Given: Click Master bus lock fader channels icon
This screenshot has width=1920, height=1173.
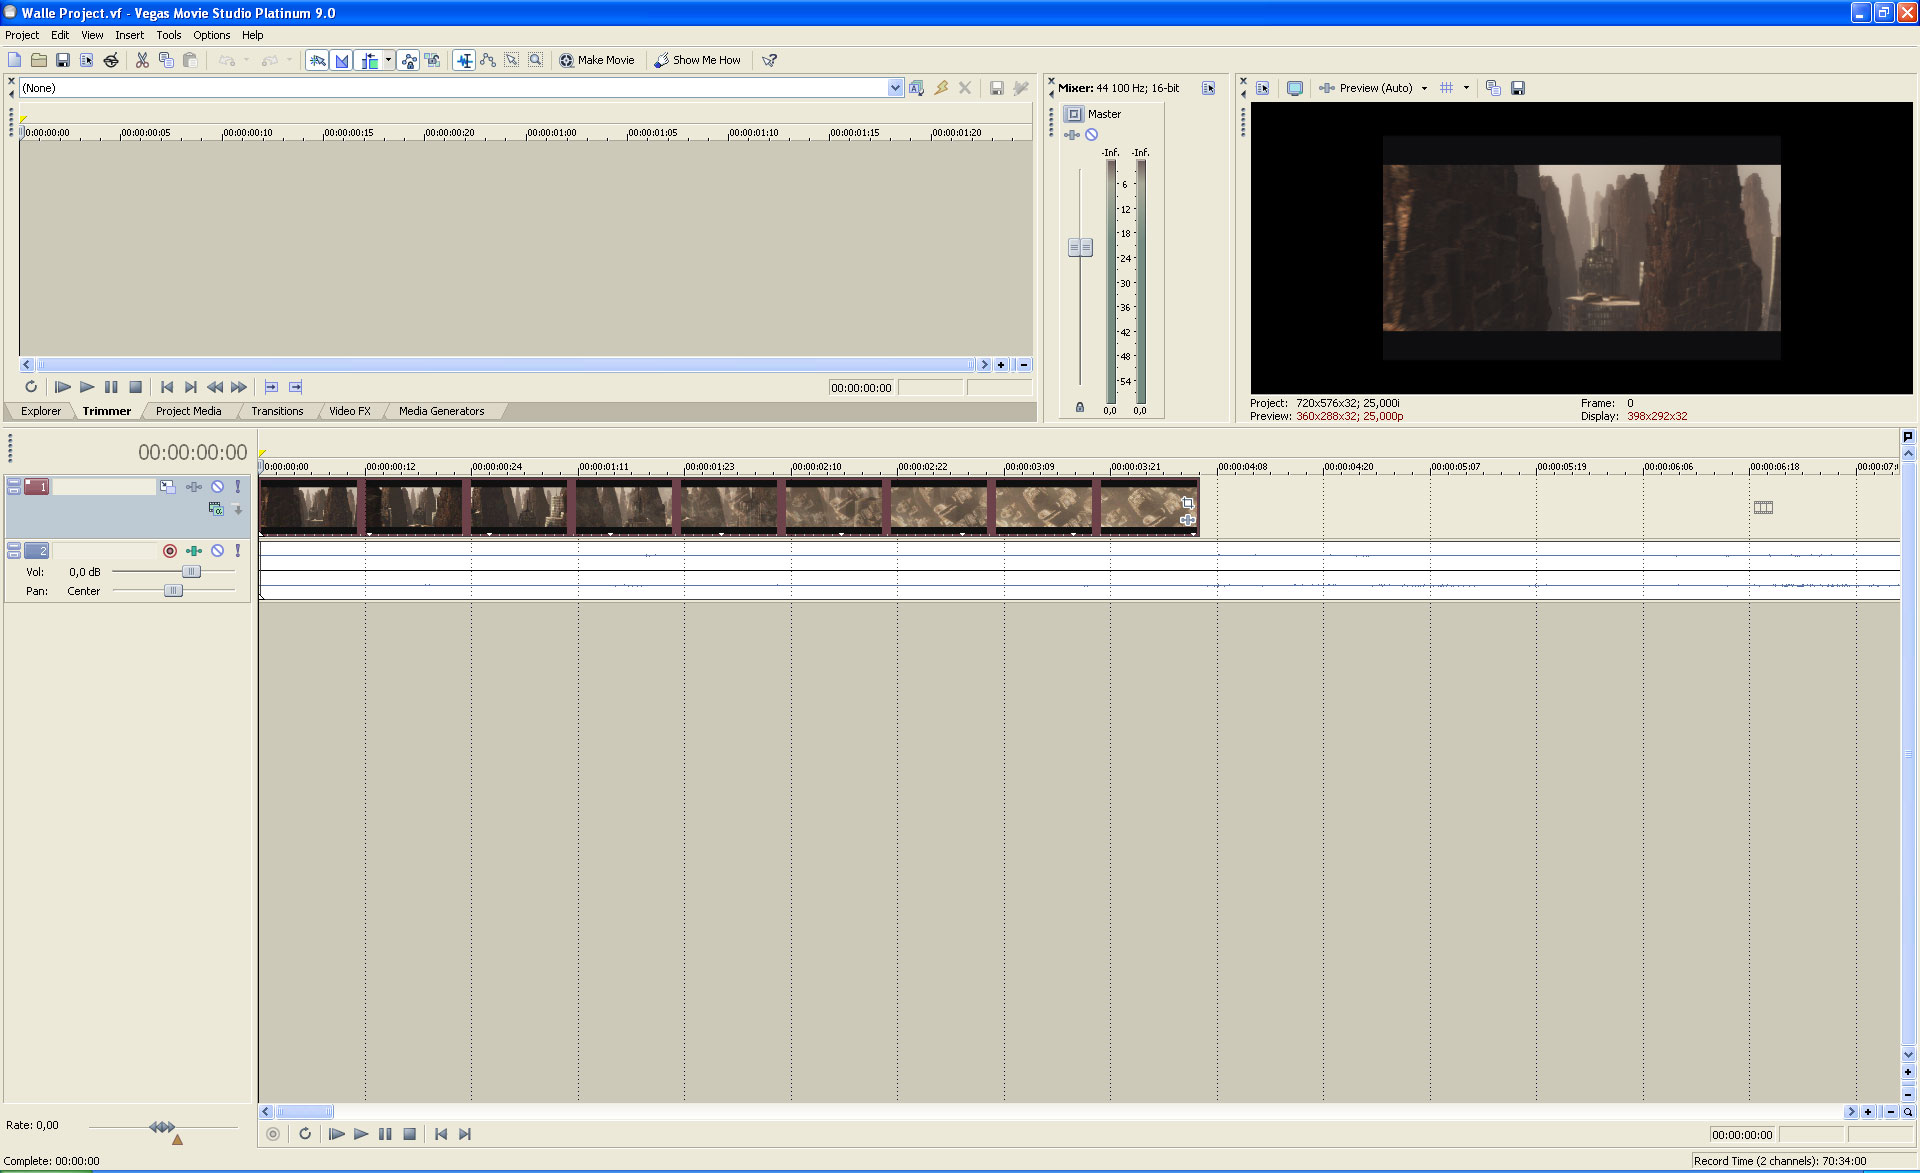Looking at the screenshot, I should (x=1080, y=407).
